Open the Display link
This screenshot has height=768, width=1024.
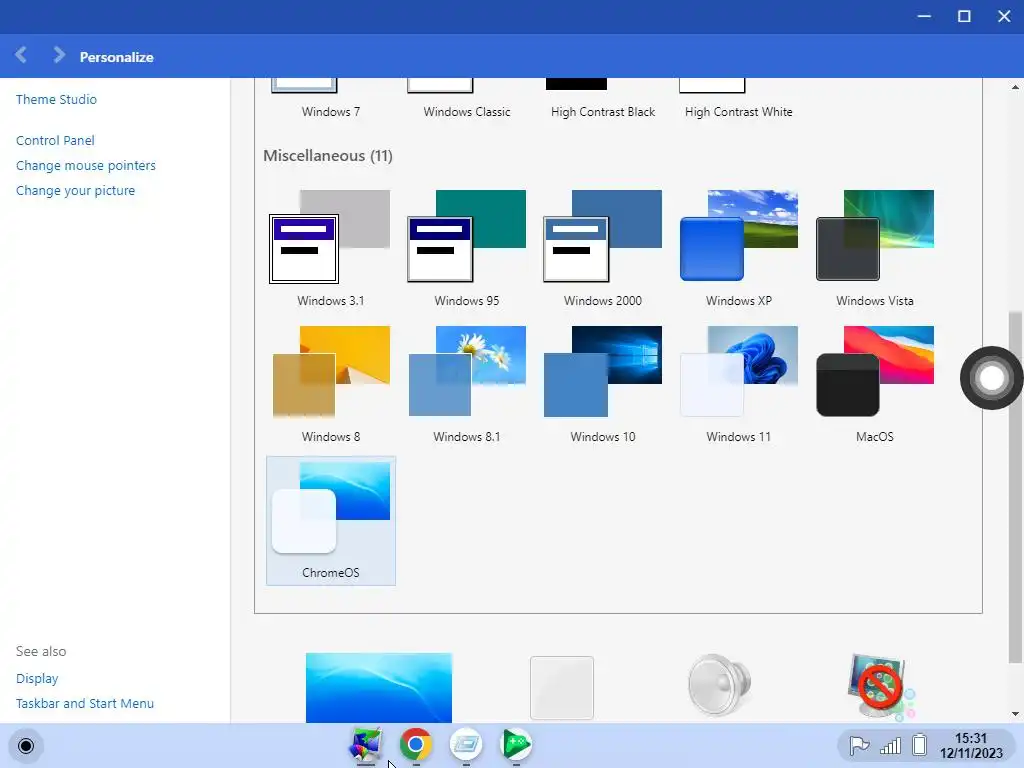[37, 679]
